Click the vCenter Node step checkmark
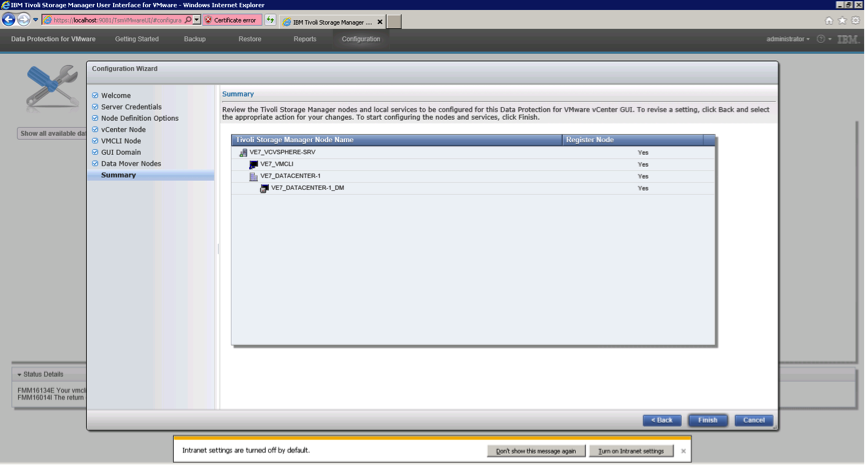 (x=95, y=130)
